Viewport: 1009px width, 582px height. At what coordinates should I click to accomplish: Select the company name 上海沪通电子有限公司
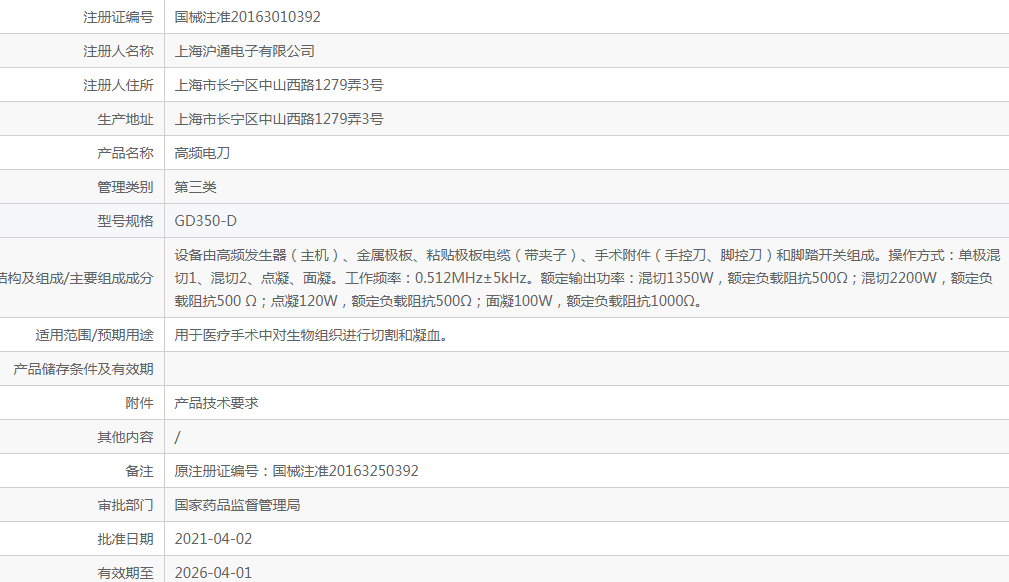(243, 50)
